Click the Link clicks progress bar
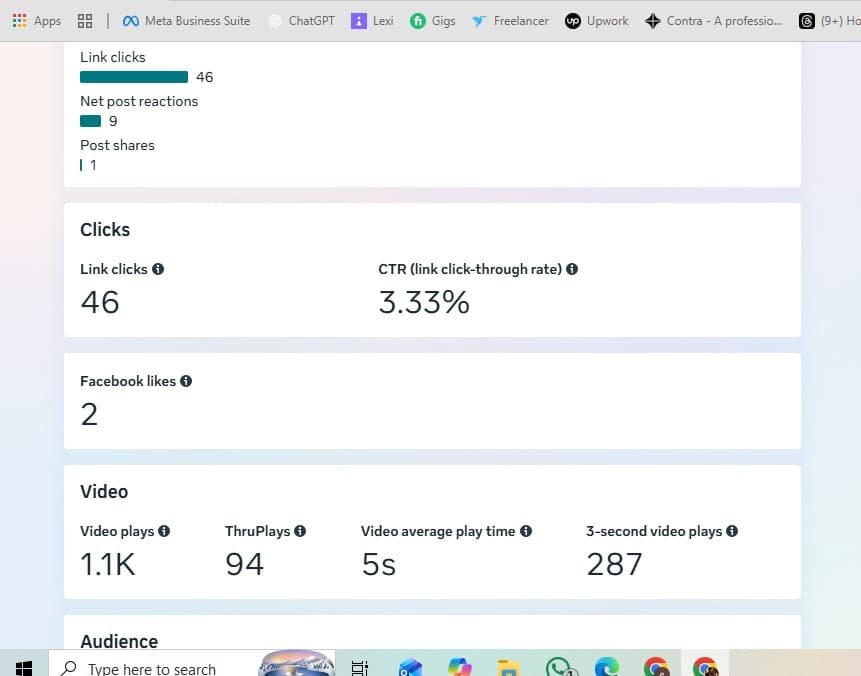This screenshot has height=676, width=861. pos(134,77)
